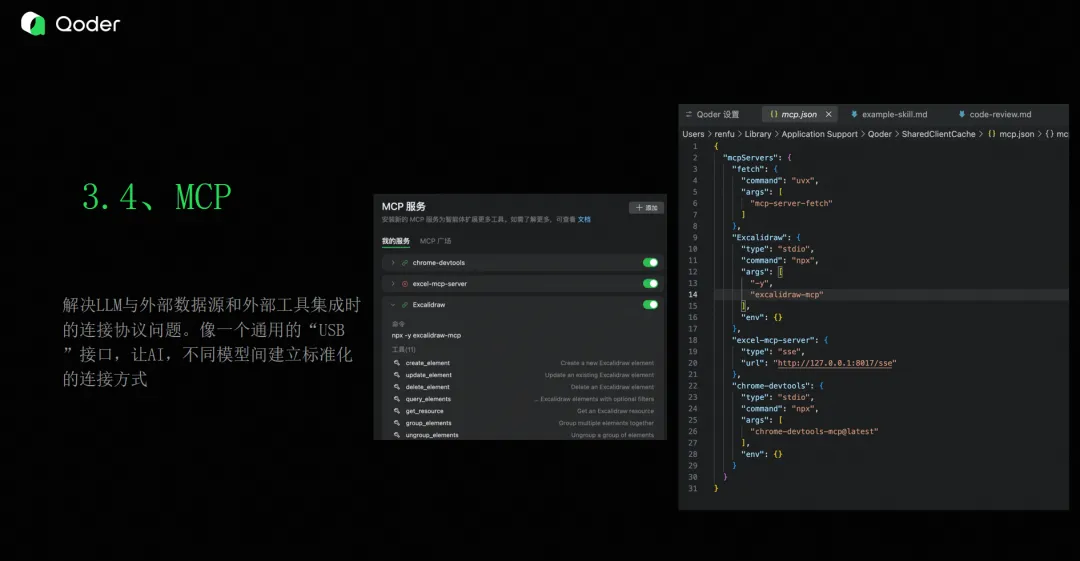1080x561 pixels.
Task: Click Library in the breadcrumb path
Action: tap(758, 134)
